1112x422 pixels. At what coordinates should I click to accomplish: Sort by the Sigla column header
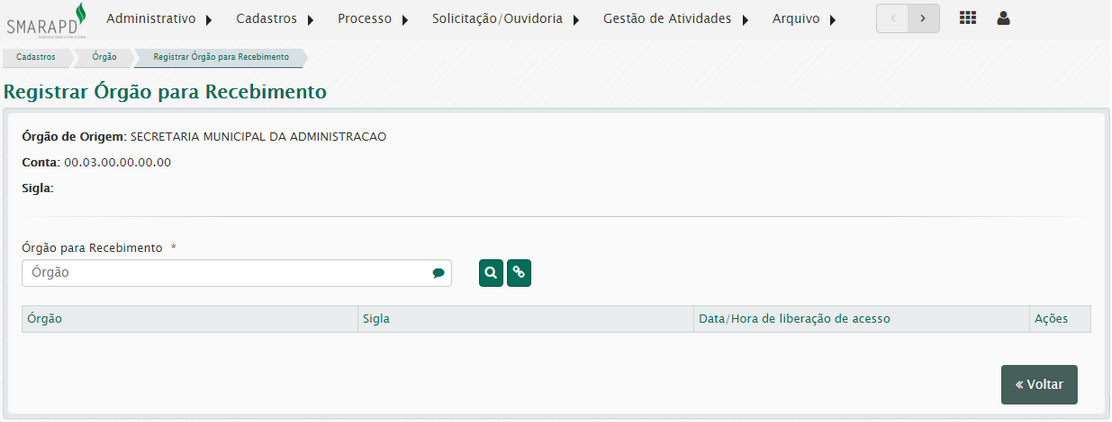(377, 319)
